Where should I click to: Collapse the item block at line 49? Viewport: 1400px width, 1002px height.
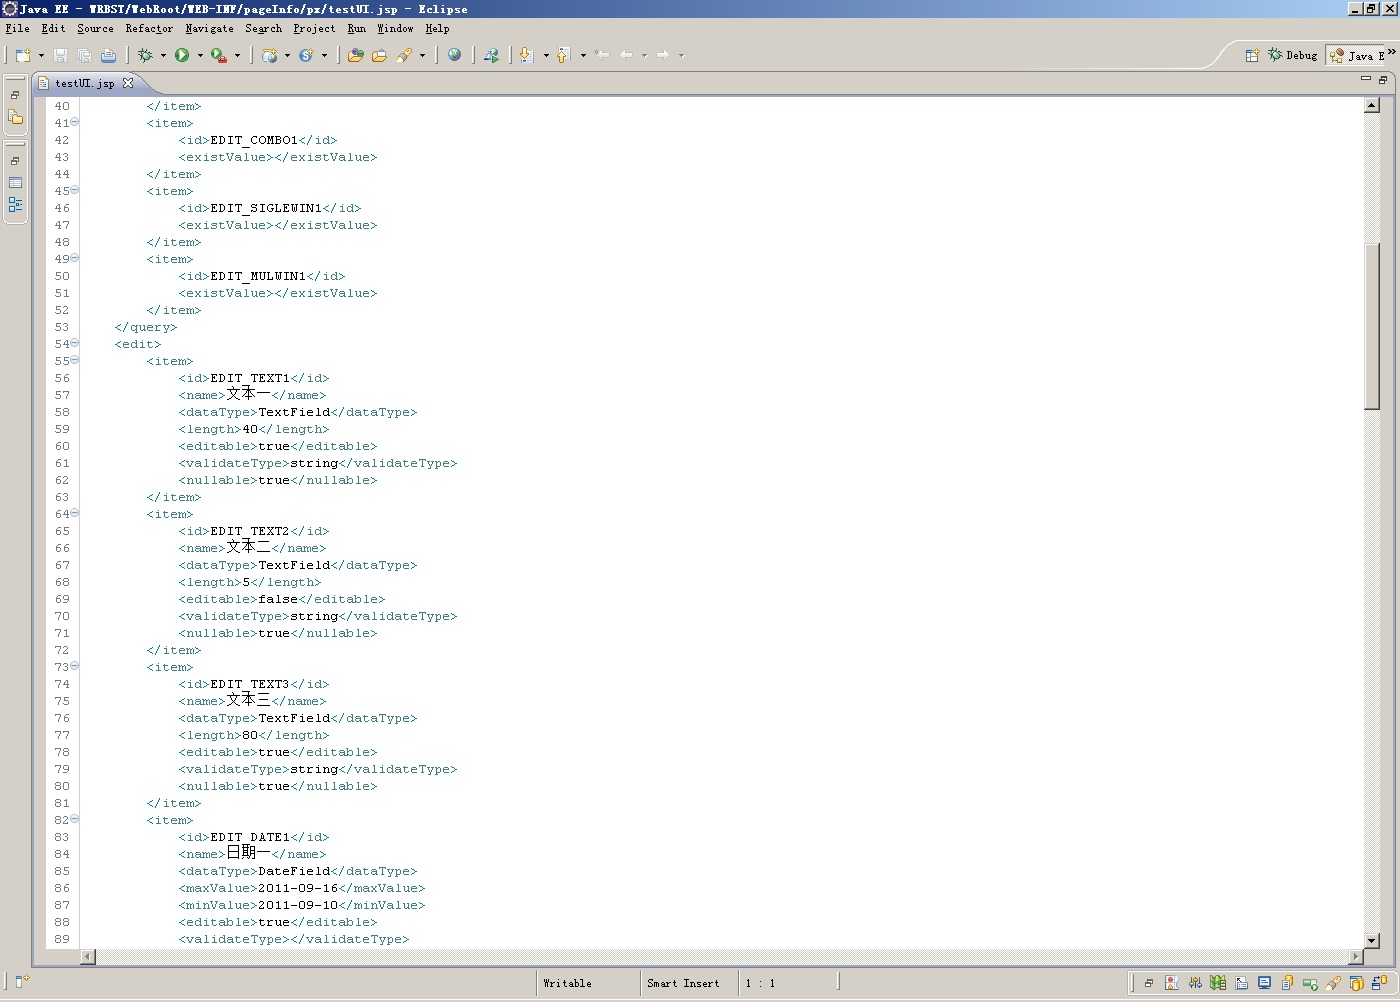pyautogui.click(x=75, y=258)
